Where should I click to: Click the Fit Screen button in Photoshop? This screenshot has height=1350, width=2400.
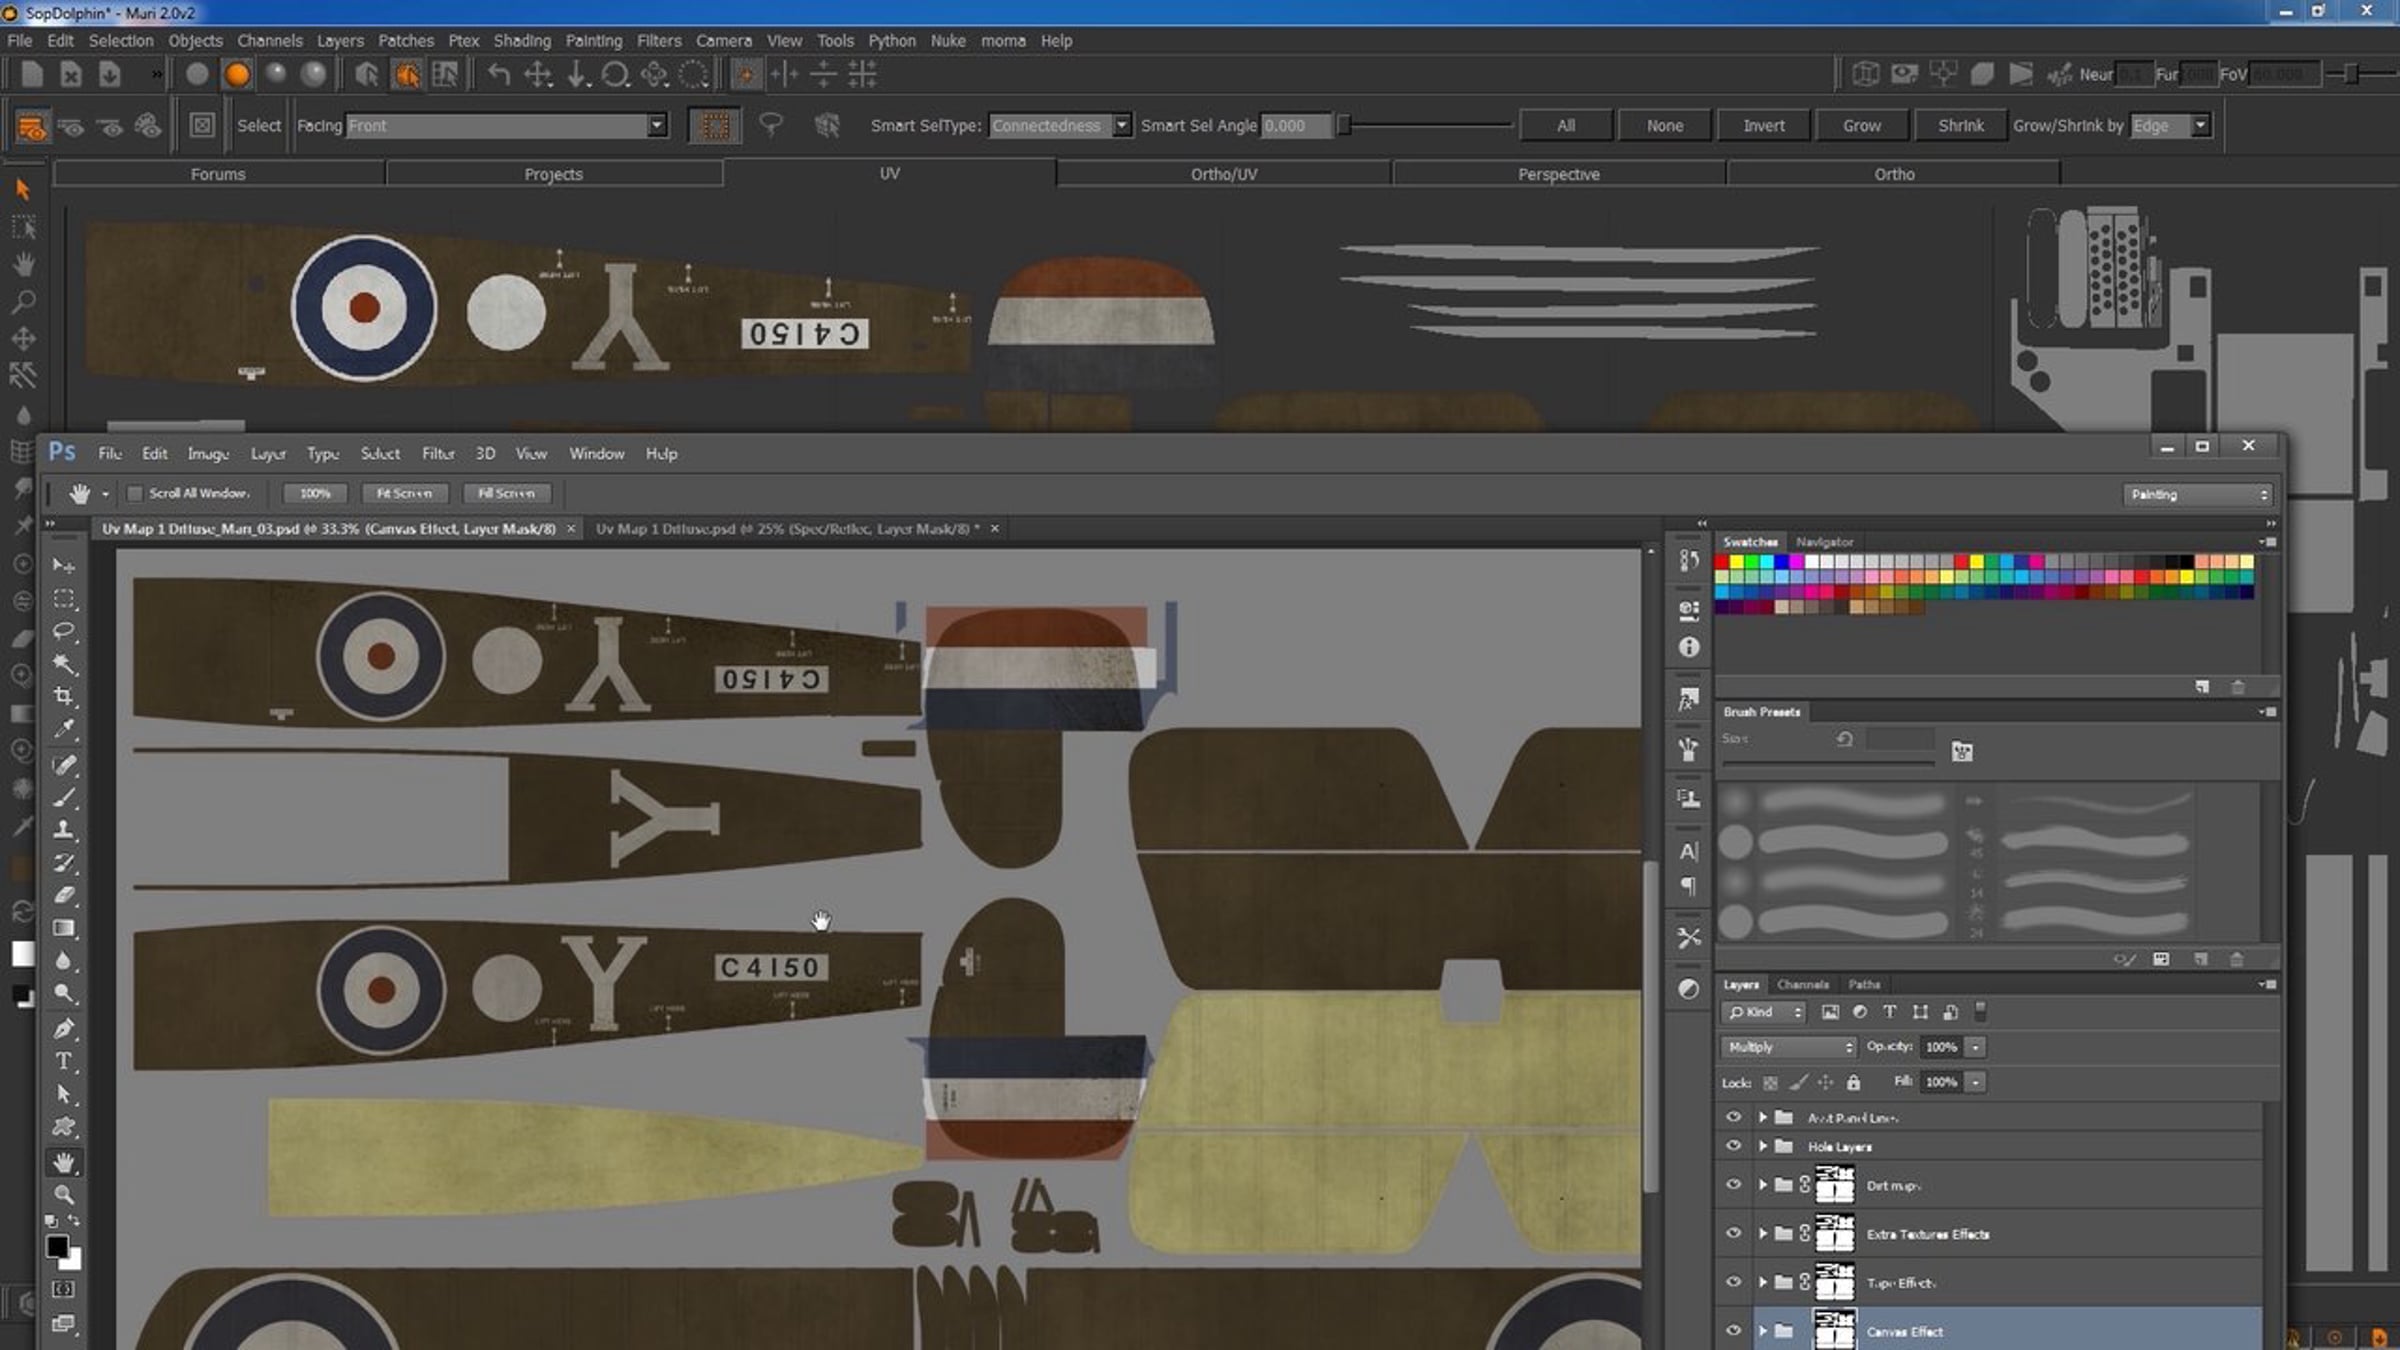coord(404,494)
